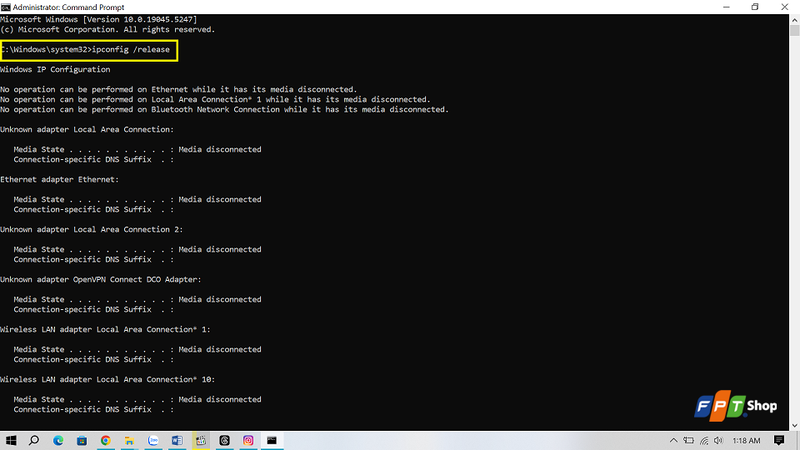Viewport: 800px width, 450px height.
Task: Click the 'Administrator: Command Prompt' title text
Action: pos(68,7)
